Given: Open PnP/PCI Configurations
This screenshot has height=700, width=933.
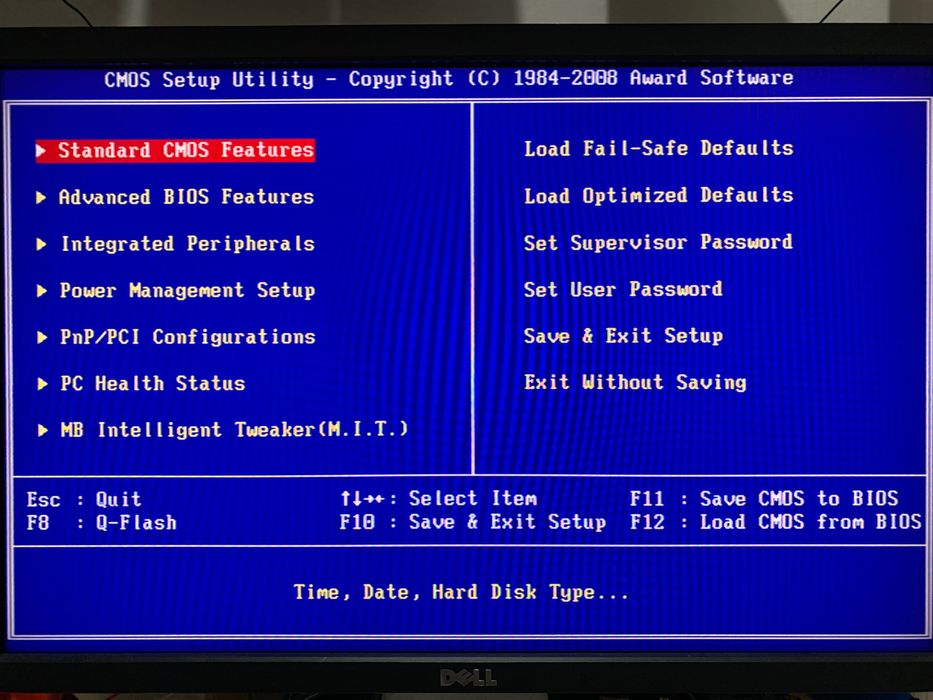Looking at the screenshot, I should click(187, 338).
